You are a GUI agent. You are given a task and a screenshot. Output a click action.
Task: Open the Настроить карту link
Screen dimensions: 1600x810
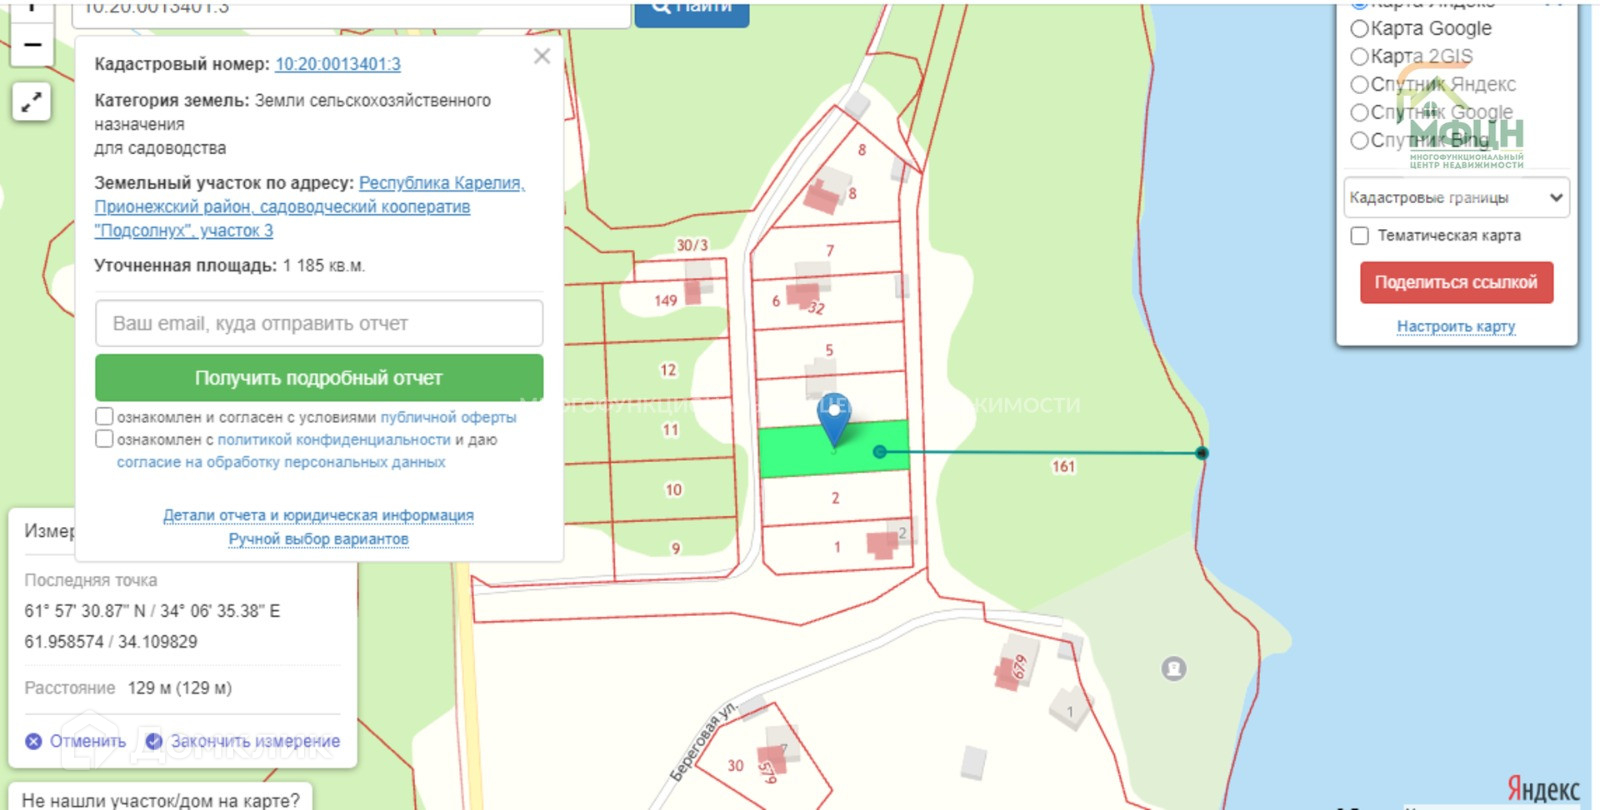[1456, 327]
